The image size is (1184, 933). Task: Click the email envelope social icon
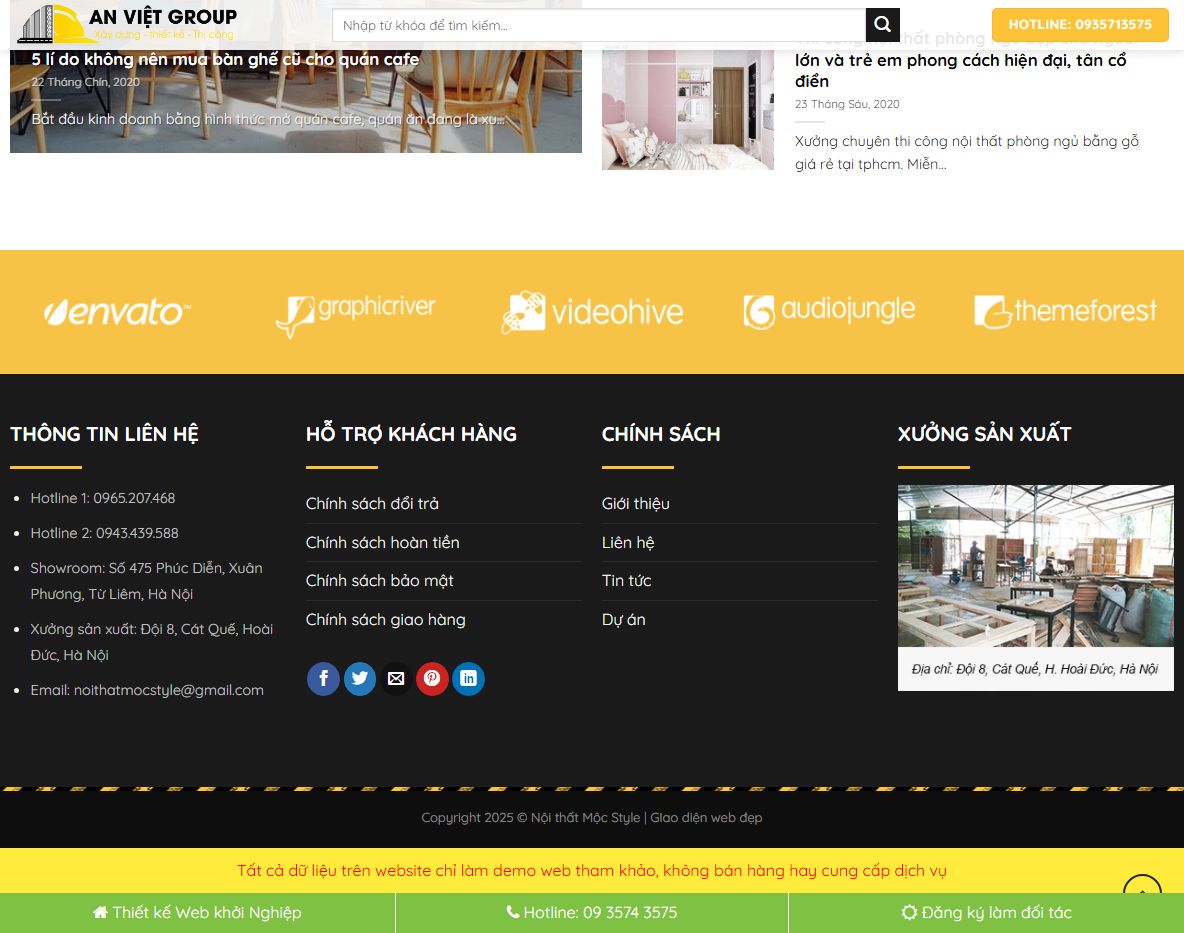(x=396, y=679)
